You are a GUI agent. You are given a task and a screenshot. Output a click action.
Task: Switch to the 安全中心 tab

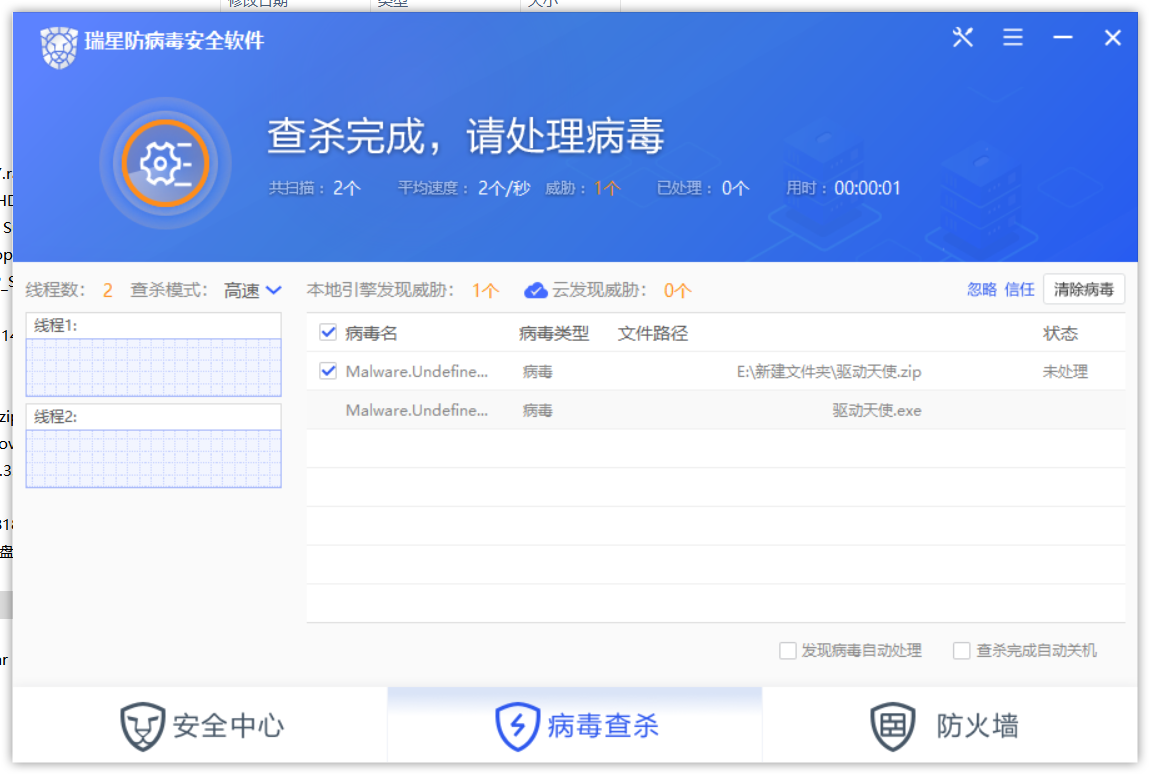[200, 726]
